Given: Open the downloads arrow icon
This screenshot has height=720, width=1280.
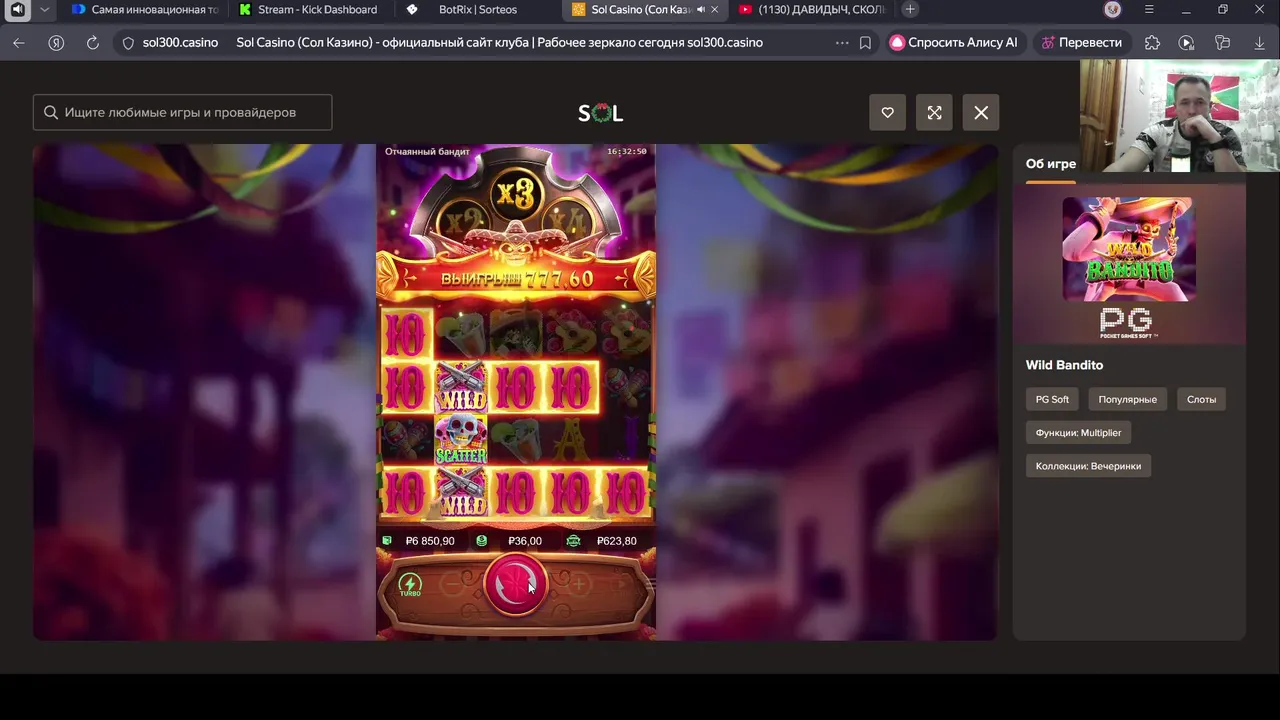Looking at the screenshot, I should pos(1259,43).
